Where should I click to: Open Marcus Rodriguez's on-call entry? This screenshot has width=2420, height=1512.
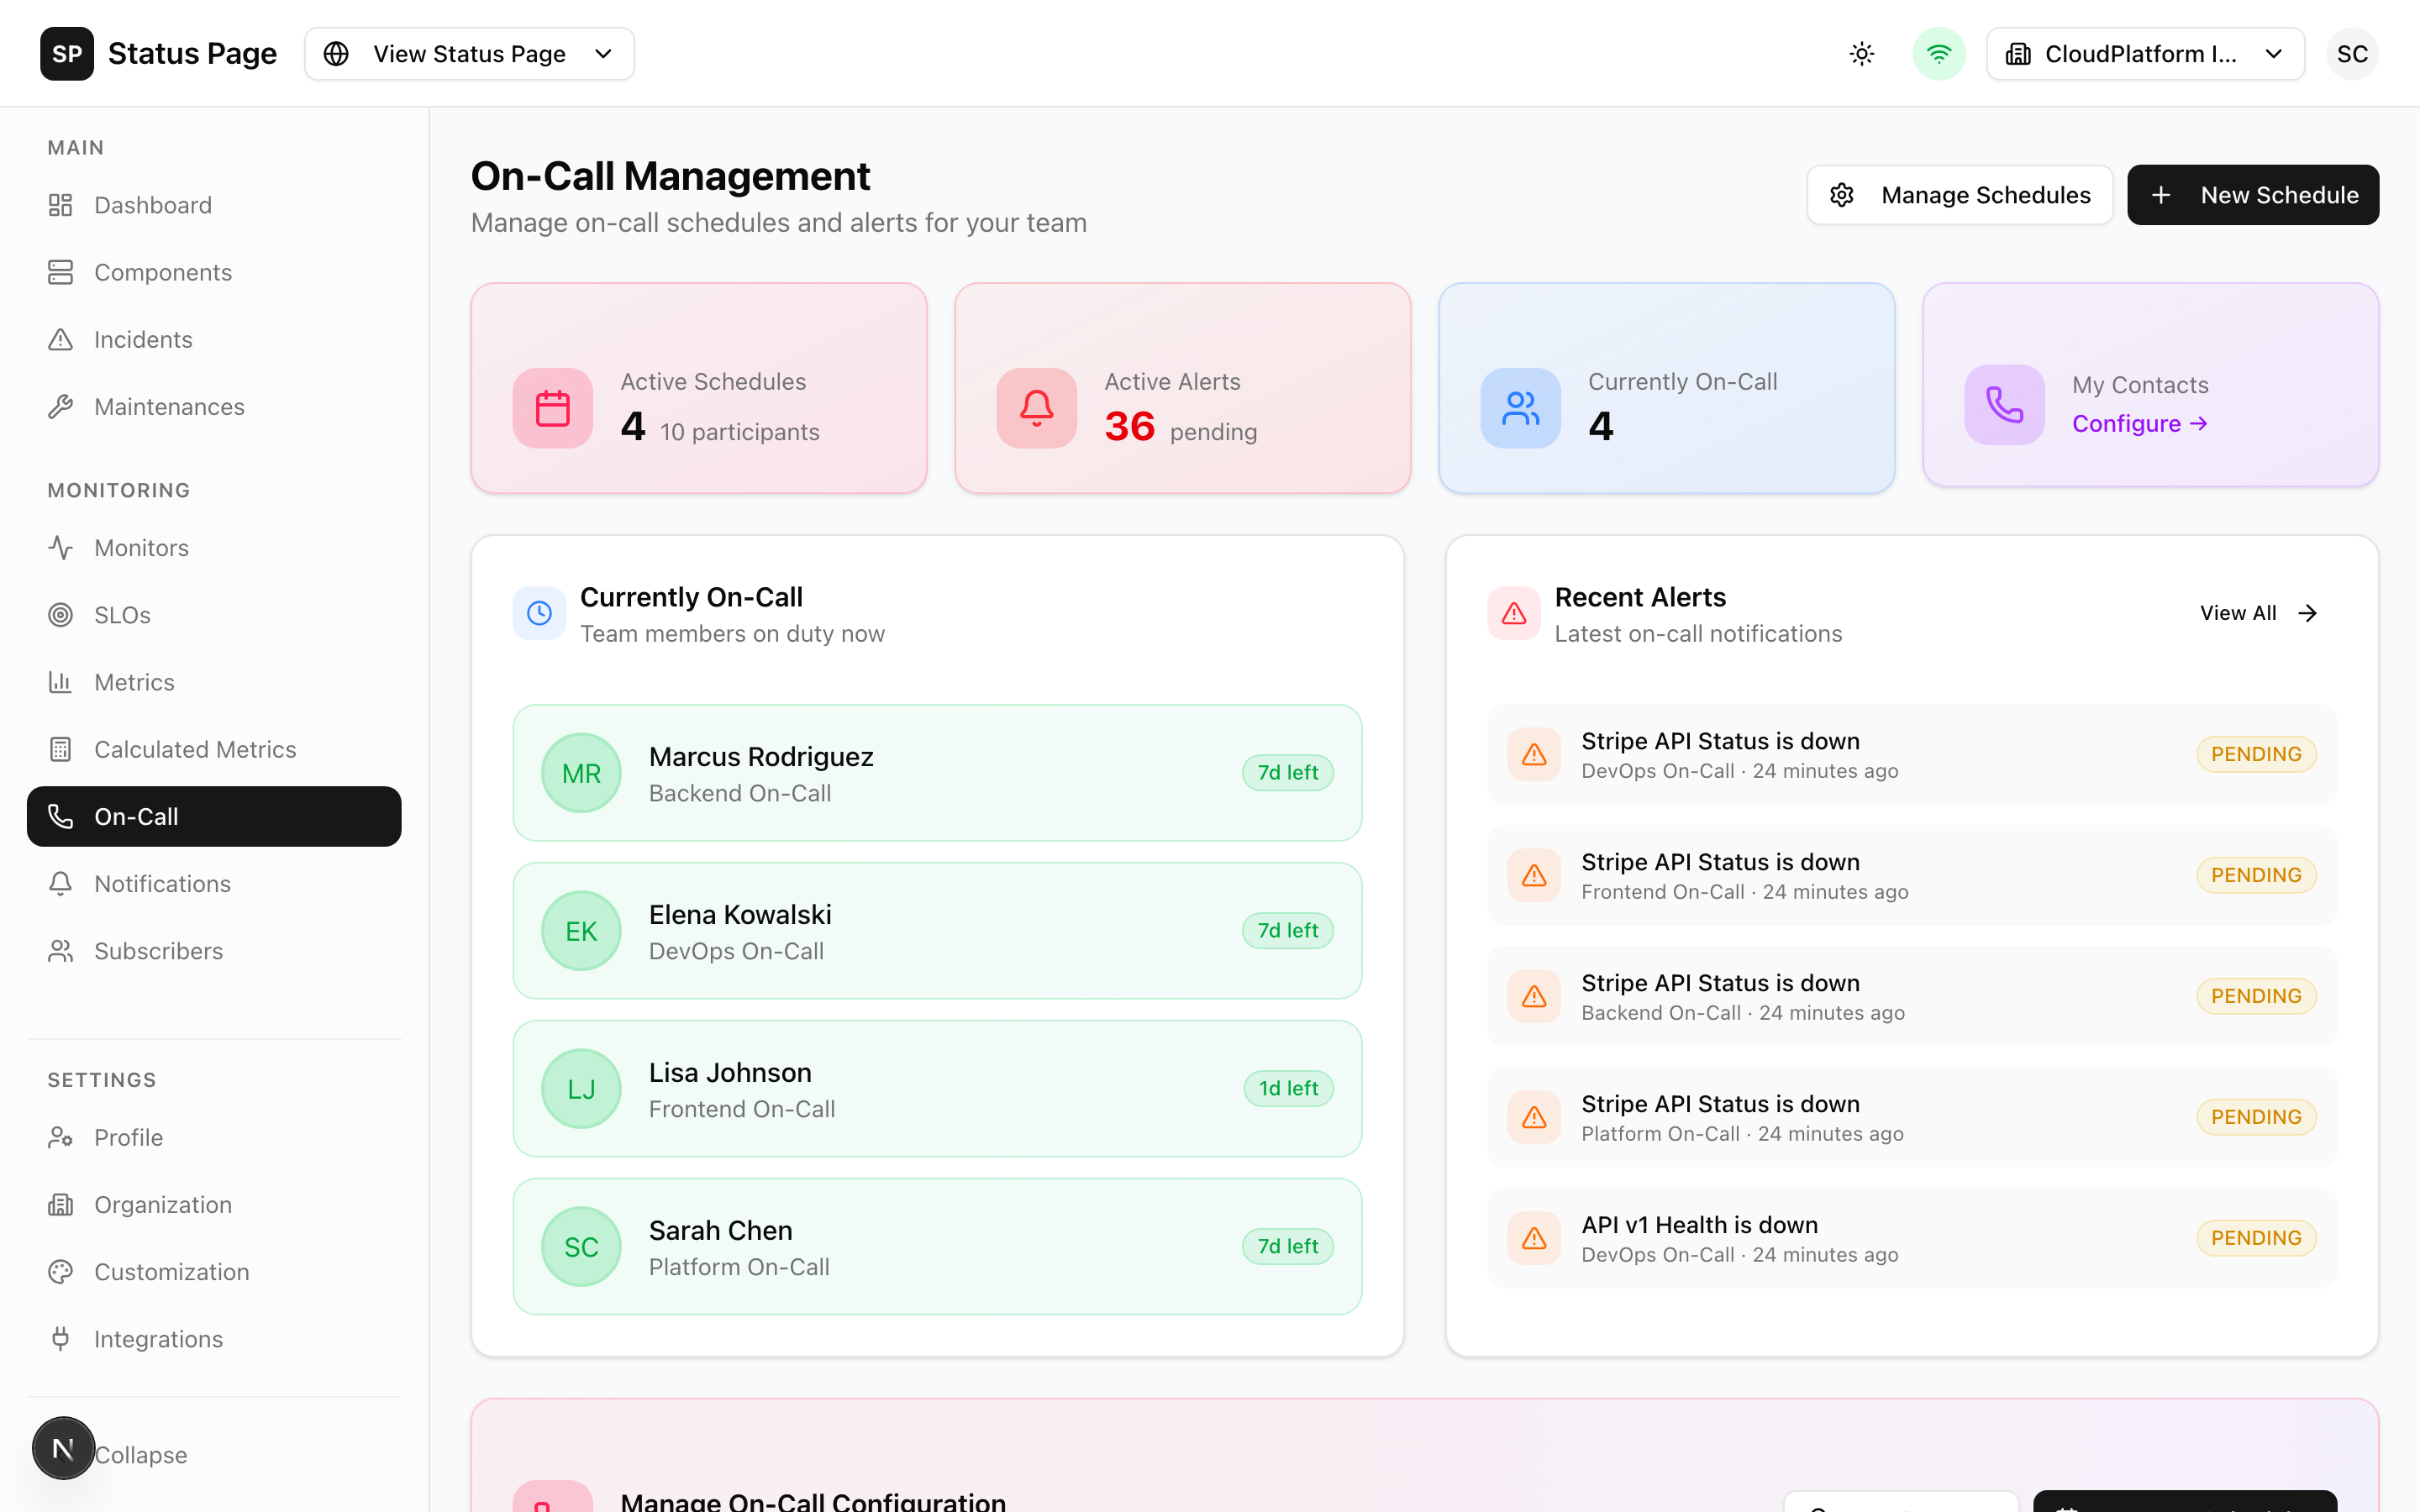936,772
